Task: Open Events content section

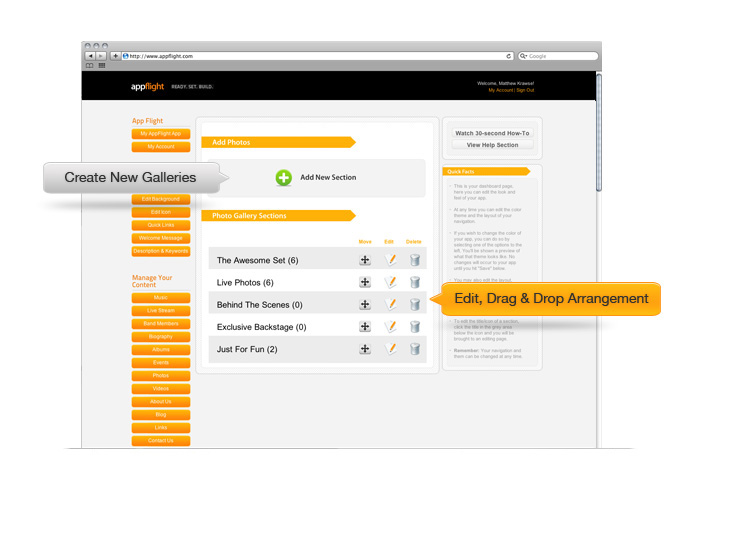Action: pyautogui.click(x=161, y=363)
